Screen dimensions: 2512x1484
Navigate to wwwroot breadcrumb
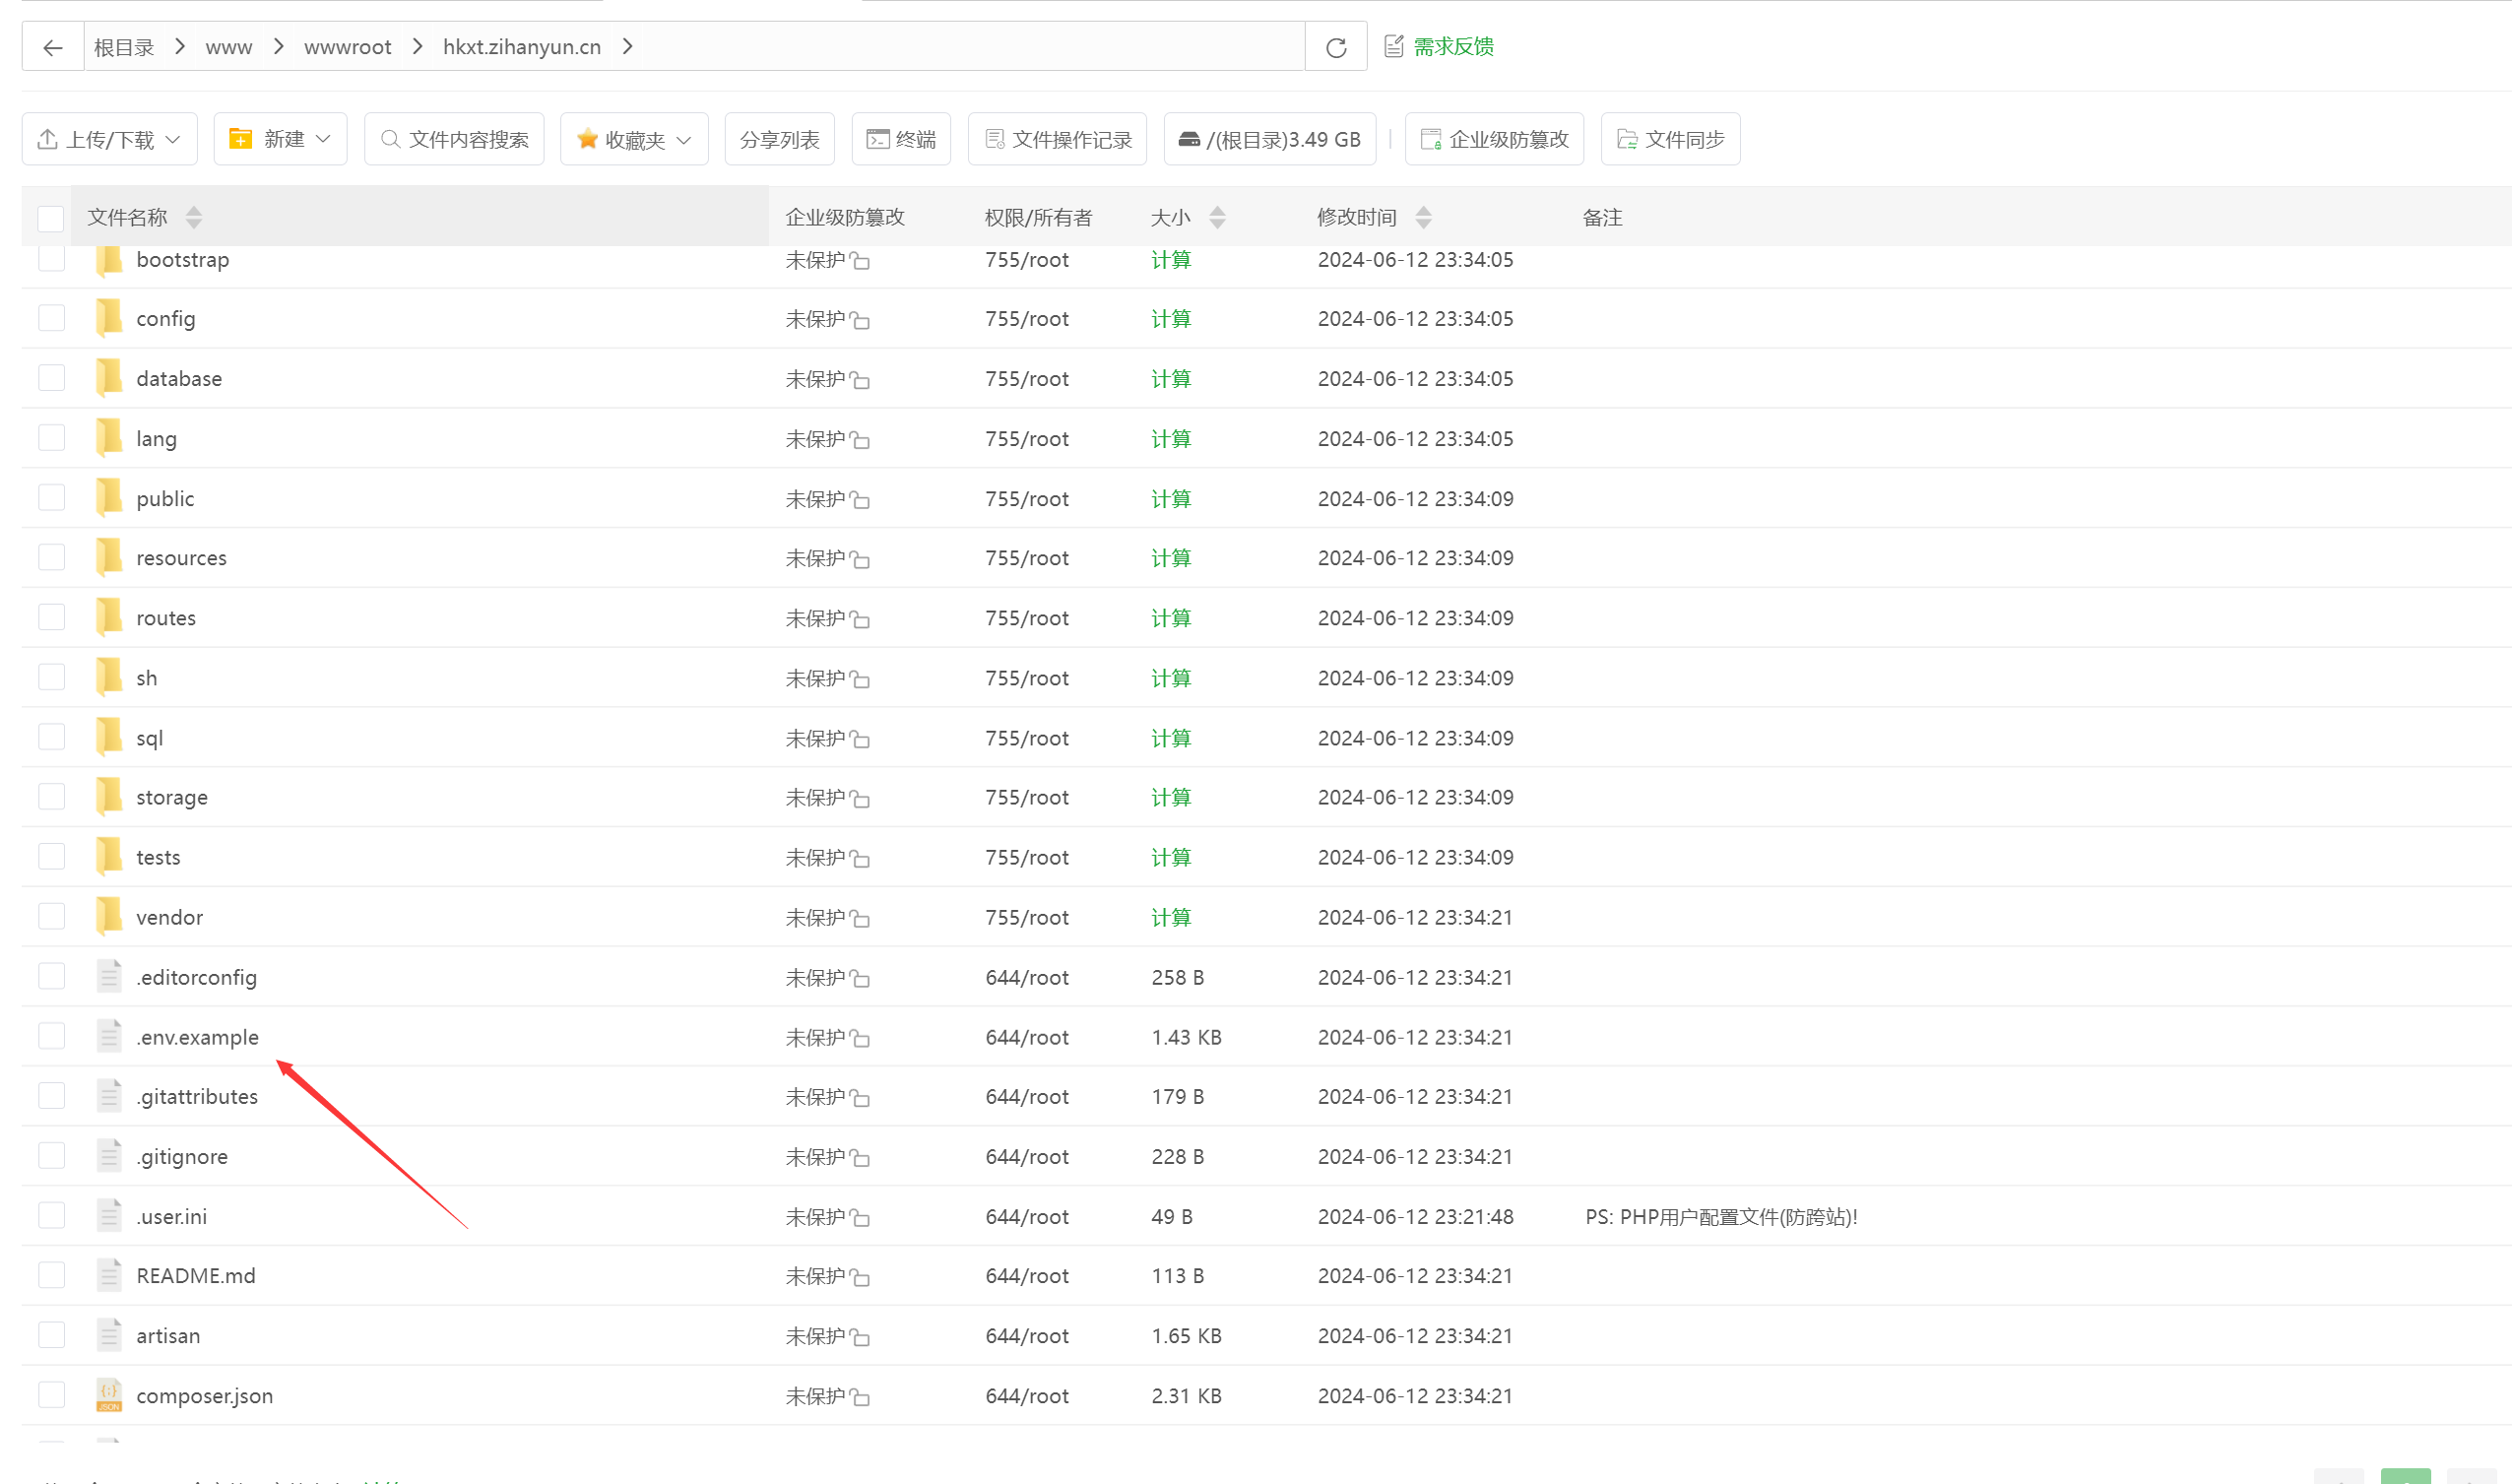[347, 47]
